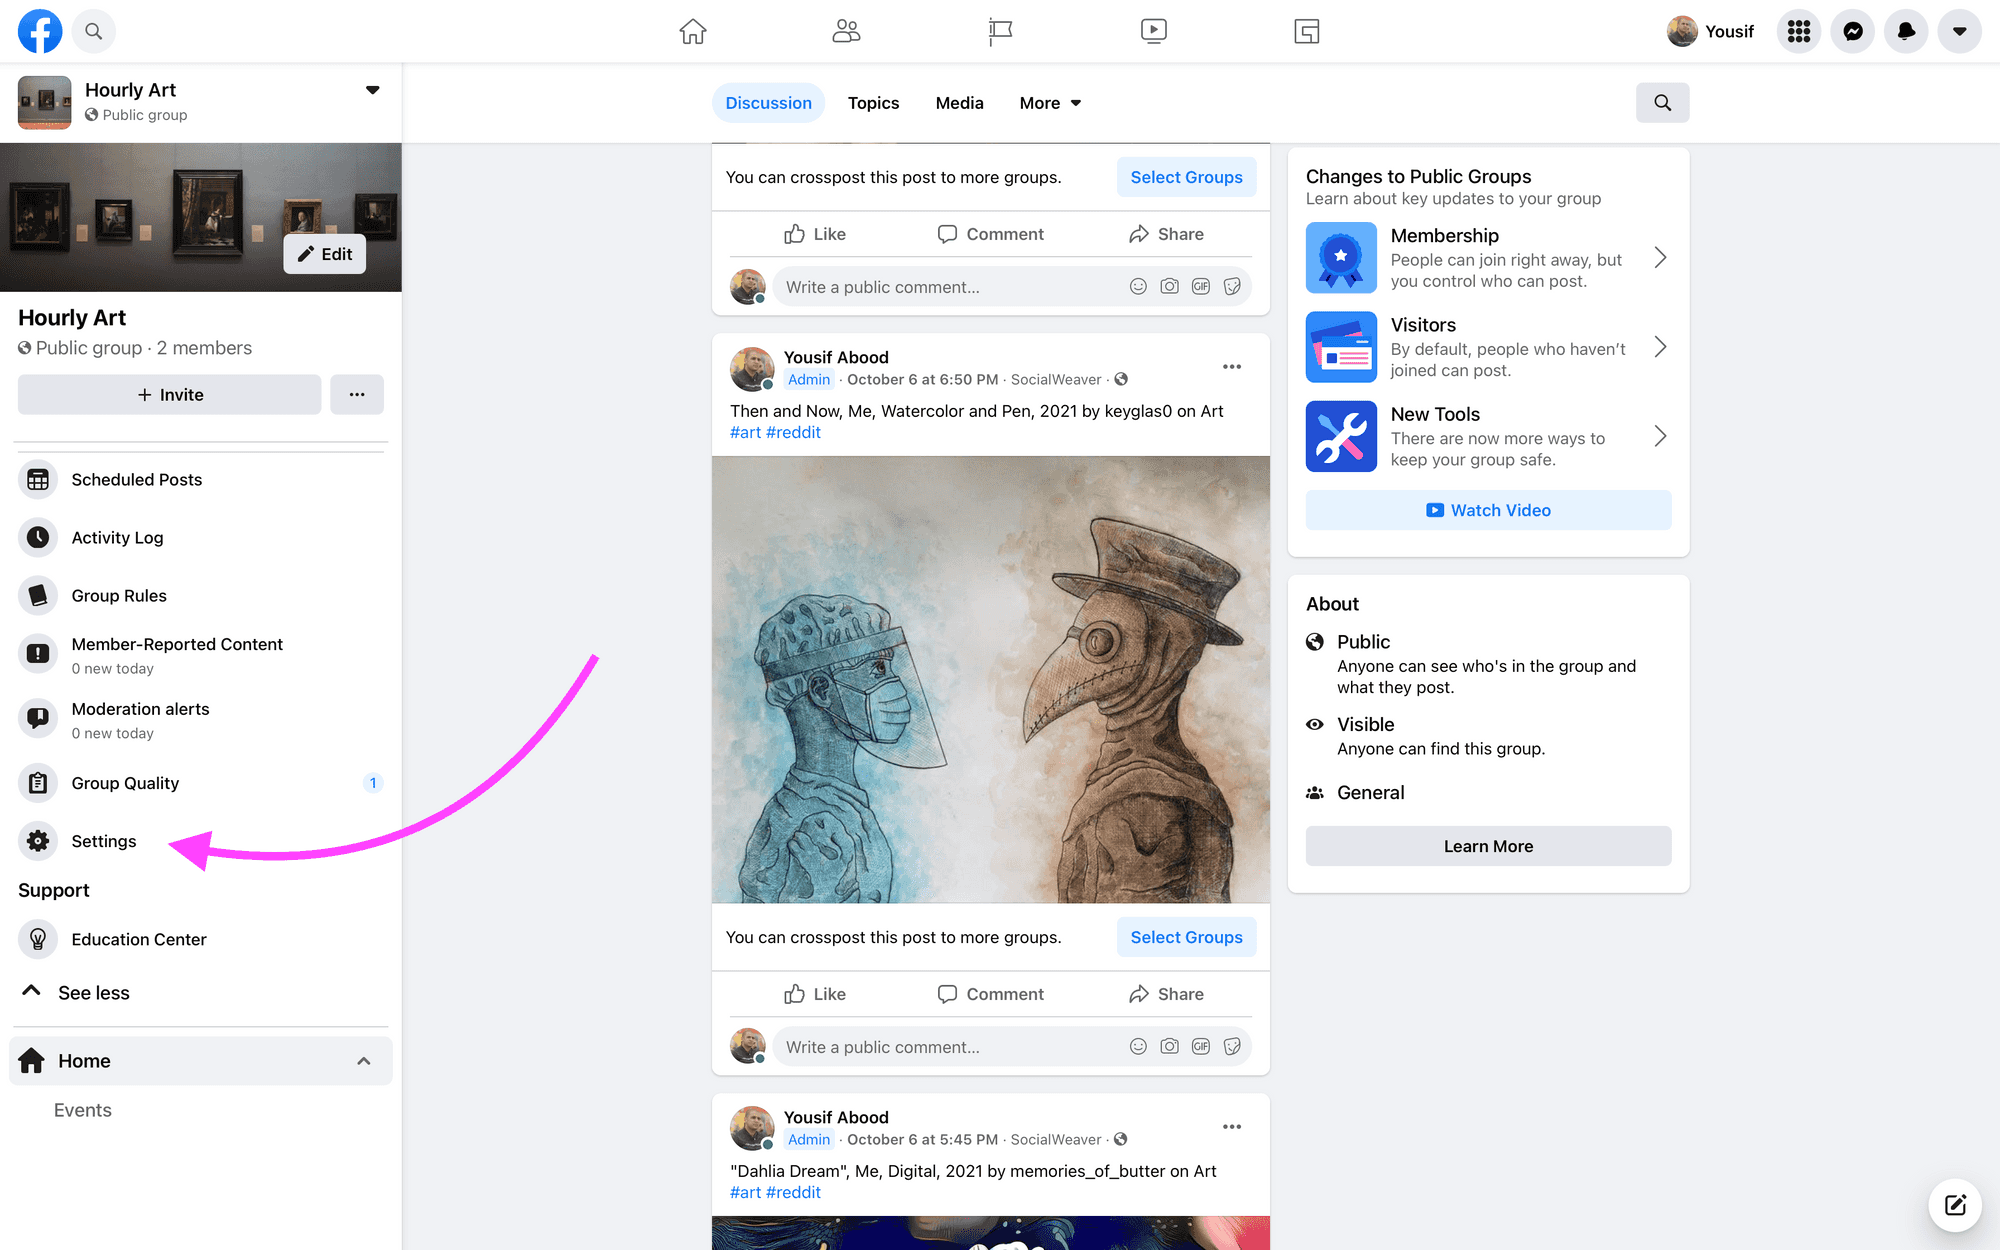
Task: Open the Then and Now watercolor image
Action: (x=991, y=680)
